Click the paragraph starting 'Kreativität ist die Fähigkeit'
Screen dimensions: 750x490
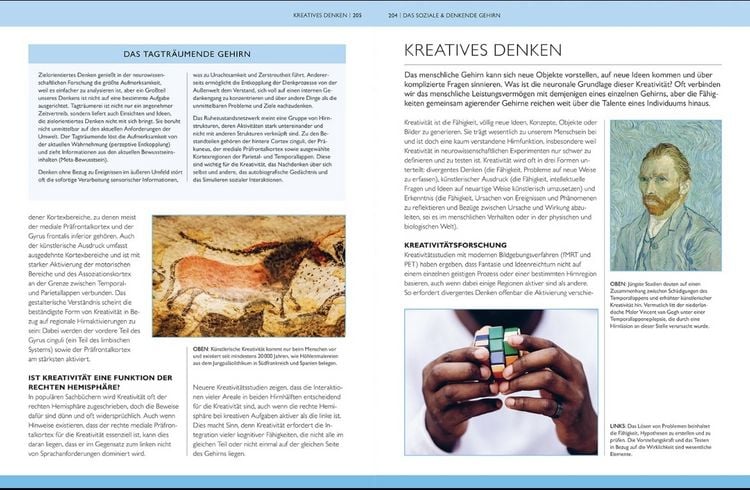coord(500,175)
